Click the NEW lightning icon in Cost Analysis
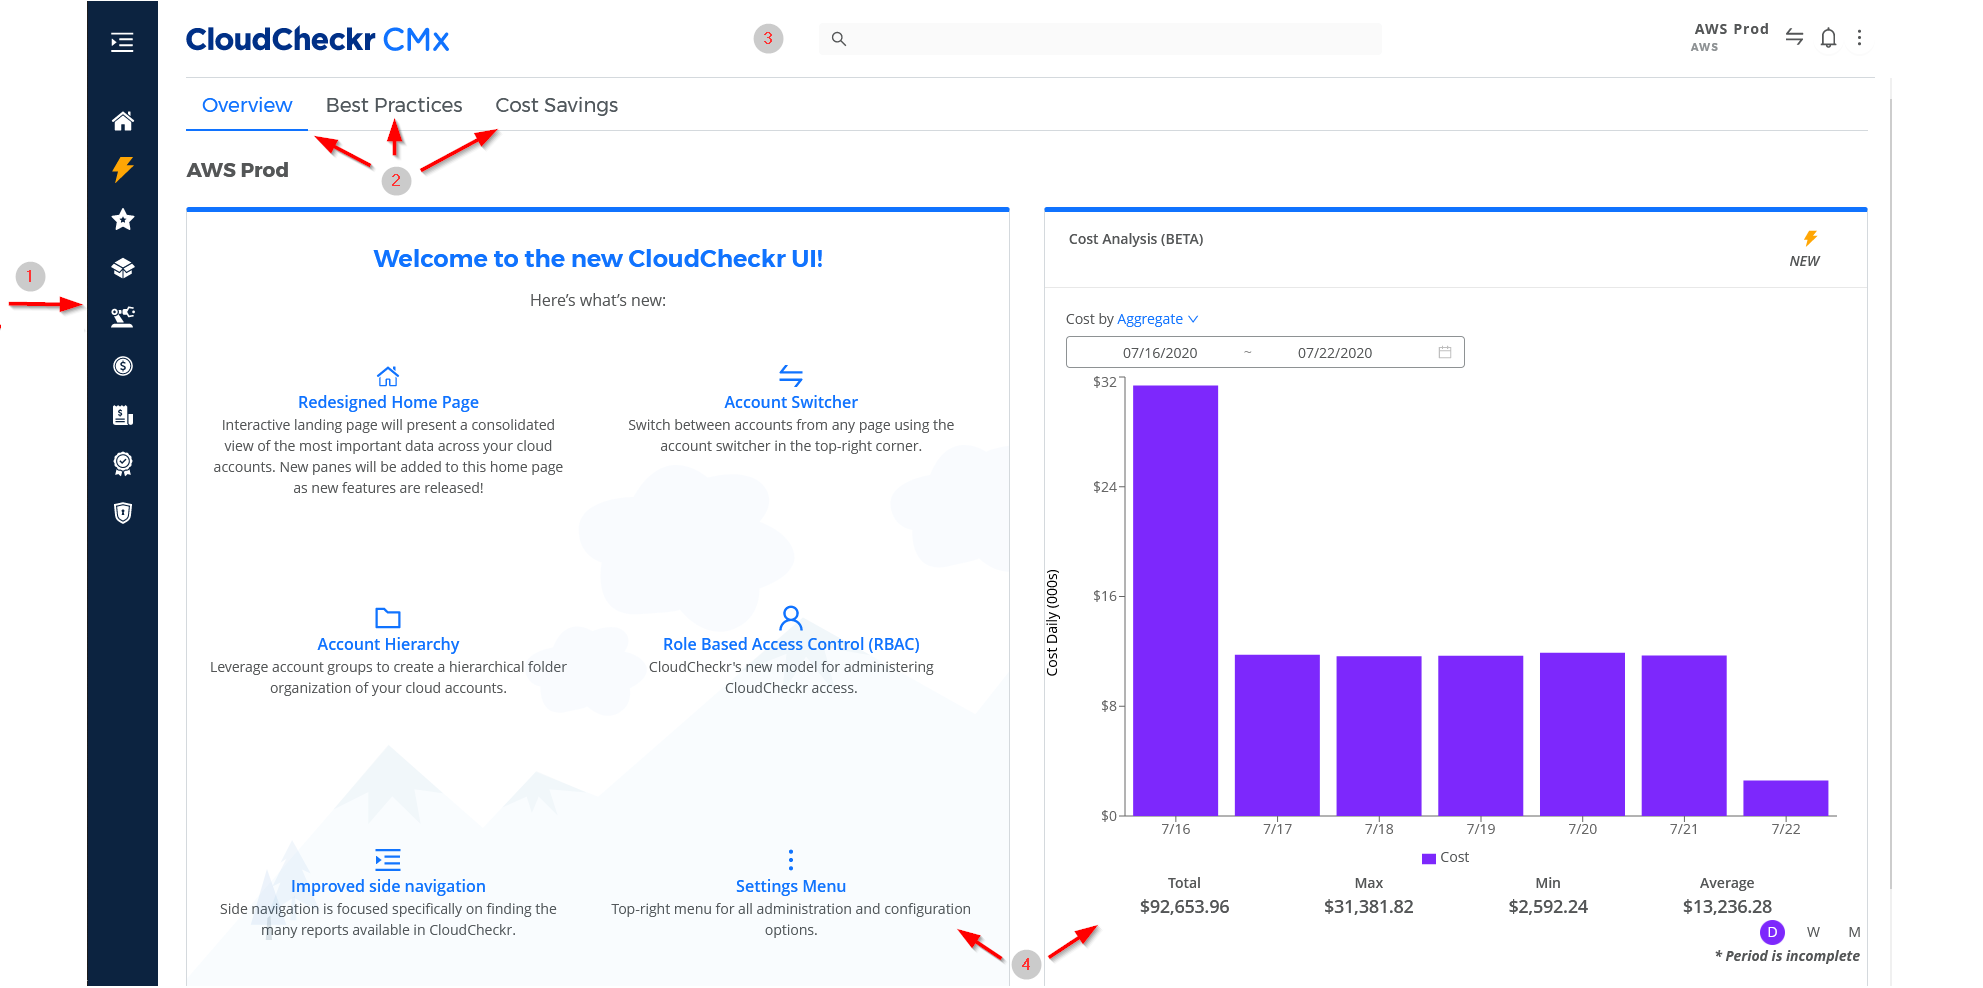This screenshot has width=1983, height=988. point(1810,238)
